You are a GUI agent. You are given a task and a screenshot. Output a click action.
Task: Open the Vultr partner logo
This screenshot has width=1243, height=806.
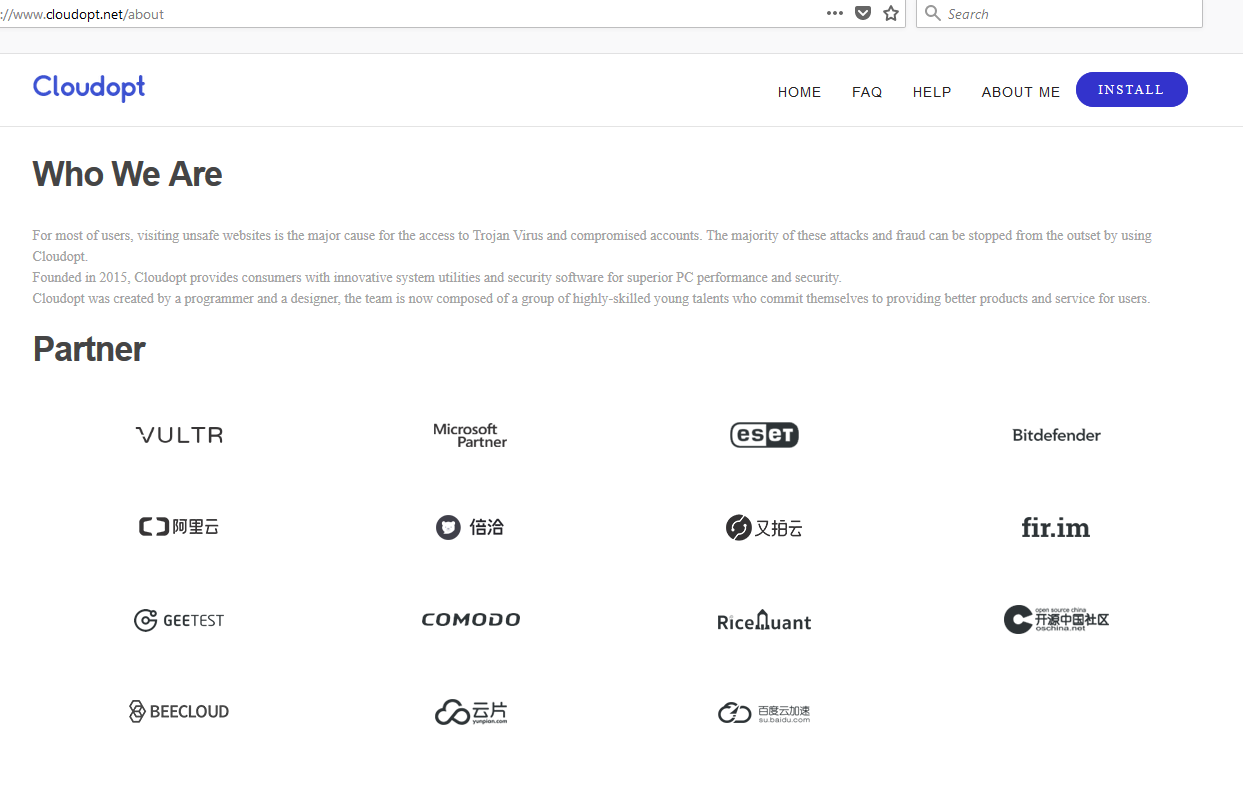tap(179, 435)
